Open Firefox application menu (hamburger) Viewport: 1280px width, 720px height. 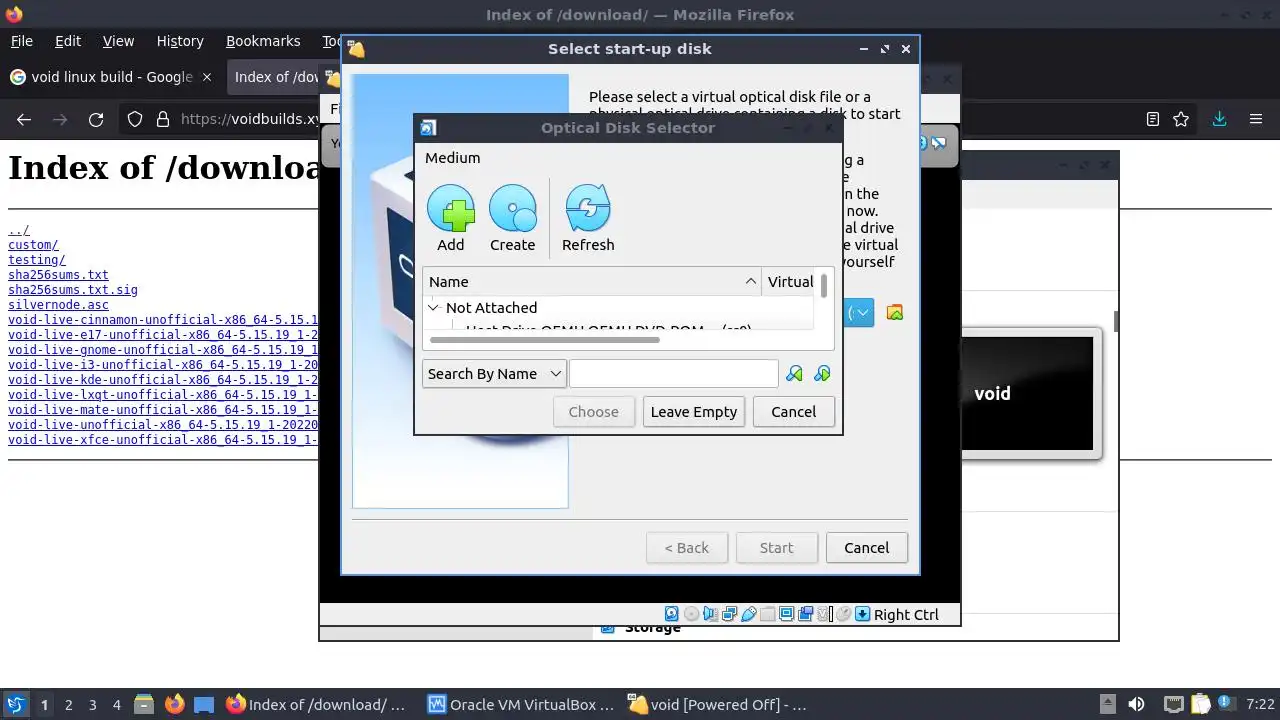coord(1256,119)
